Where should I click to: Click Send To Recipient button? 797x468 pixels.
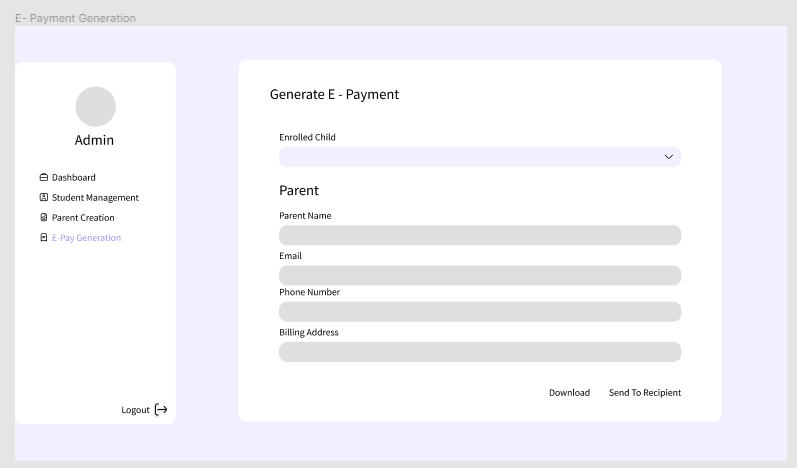pyautogui.click(x=645, y=393)
